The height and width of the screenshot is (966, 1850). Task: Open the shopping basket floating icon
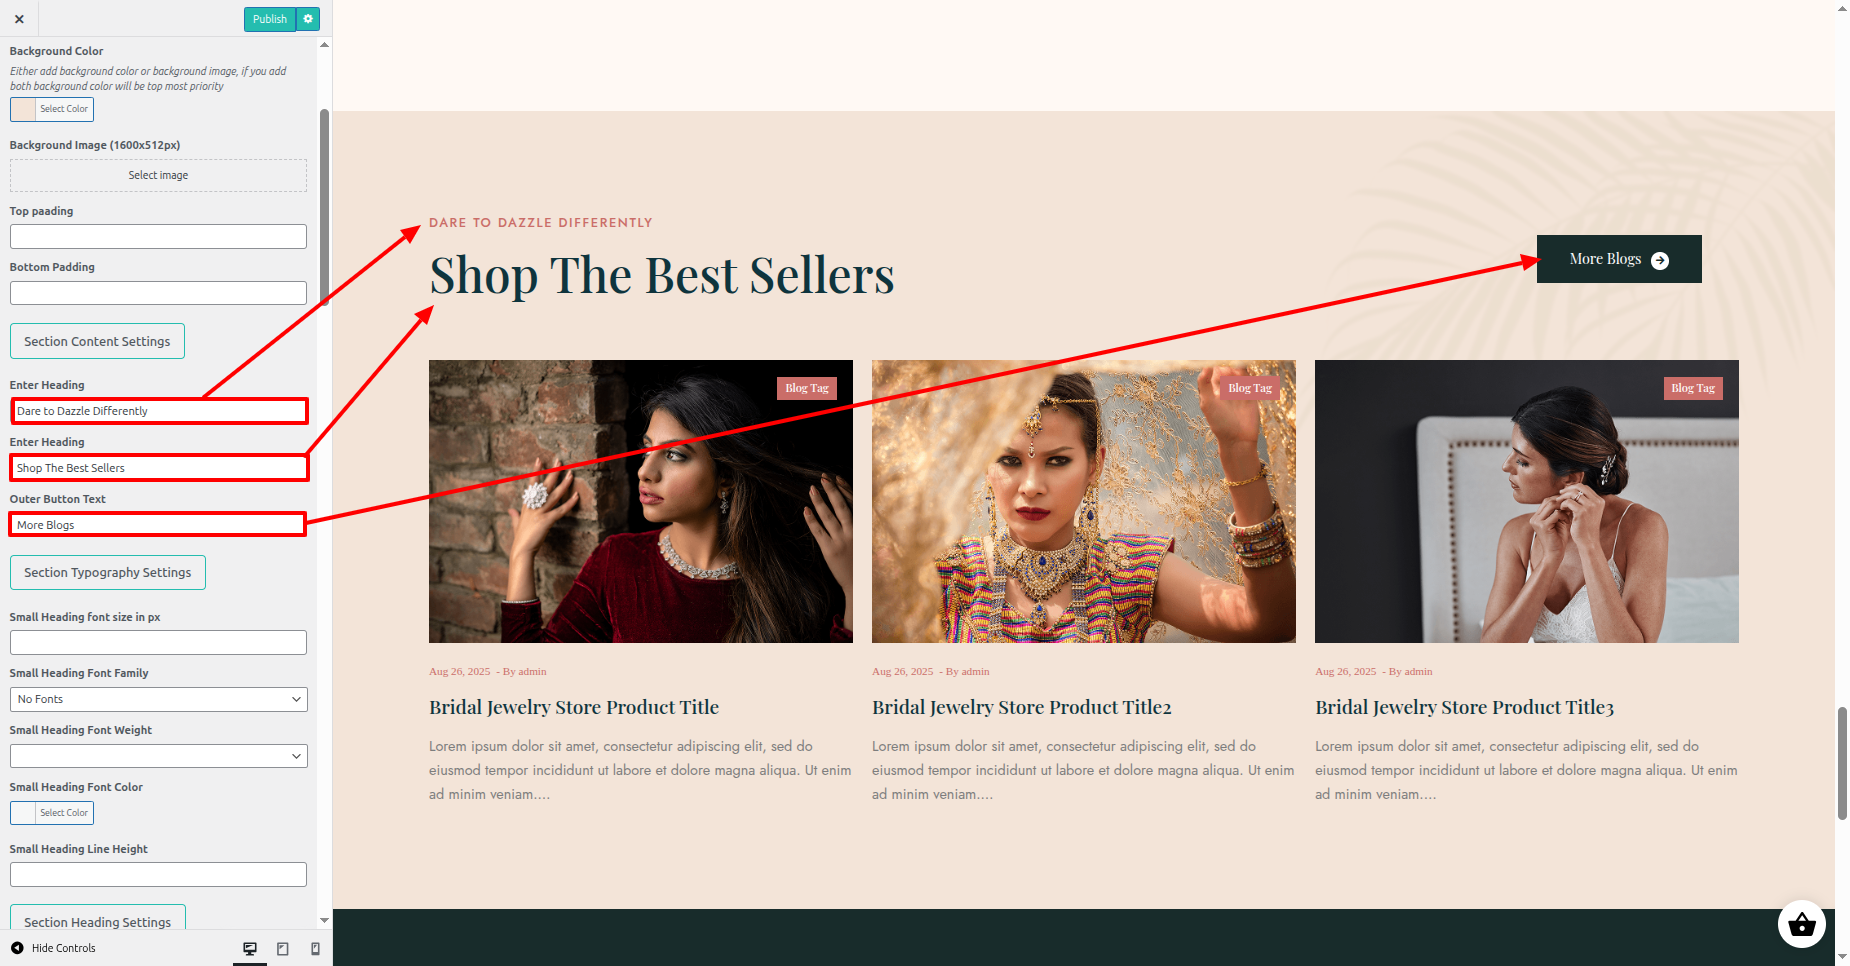click(1802, 925)
